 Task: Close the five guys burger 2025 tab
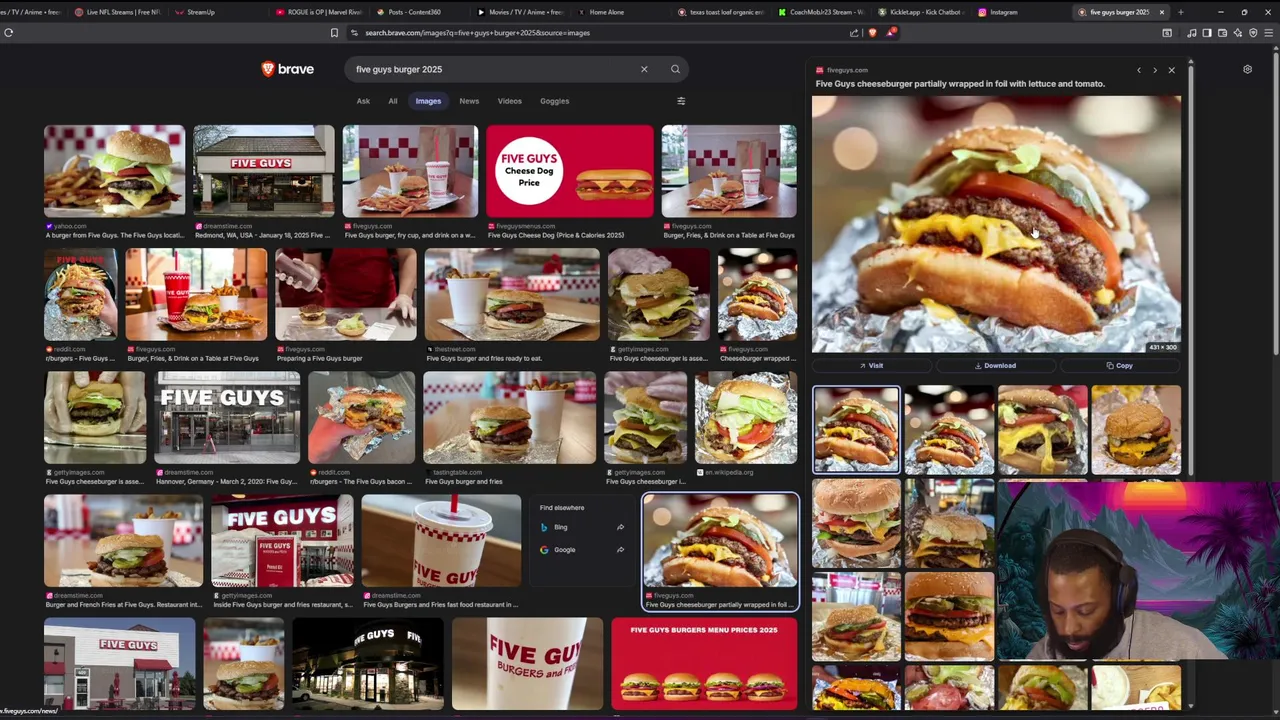1161,12
